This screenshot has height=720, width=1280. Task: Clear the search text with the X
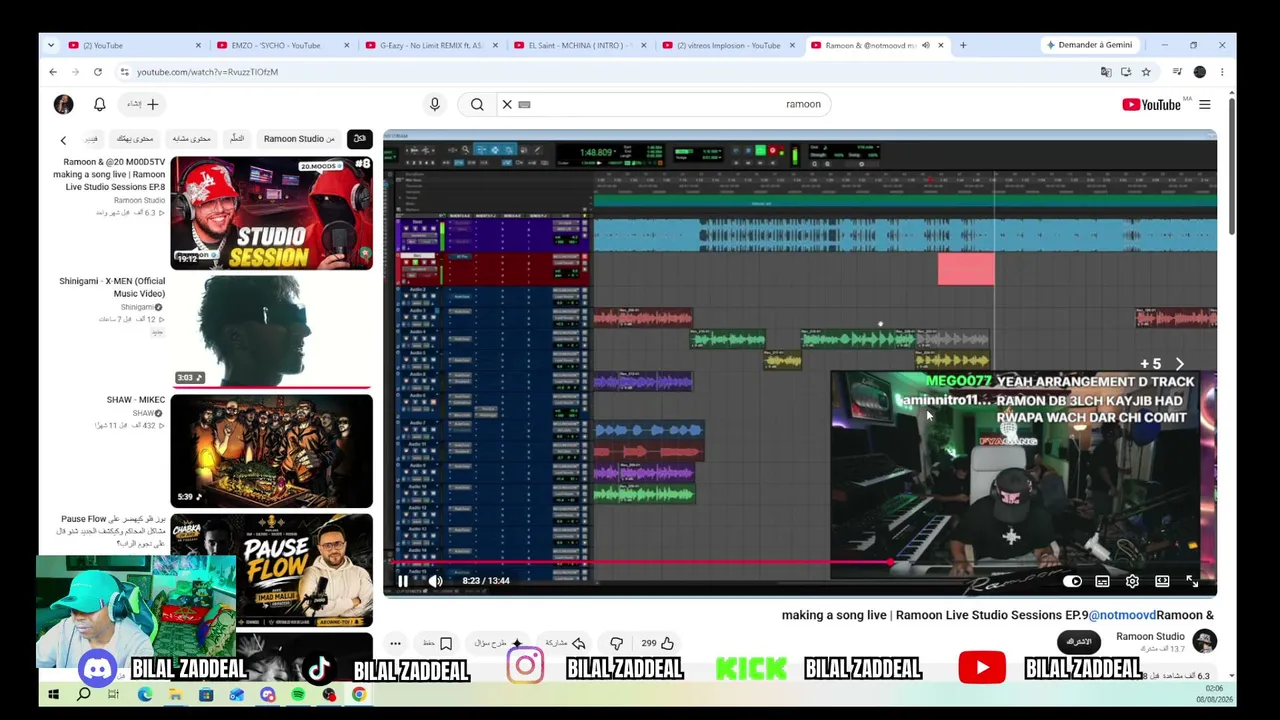pyautogui.click(x=507, y=104)
